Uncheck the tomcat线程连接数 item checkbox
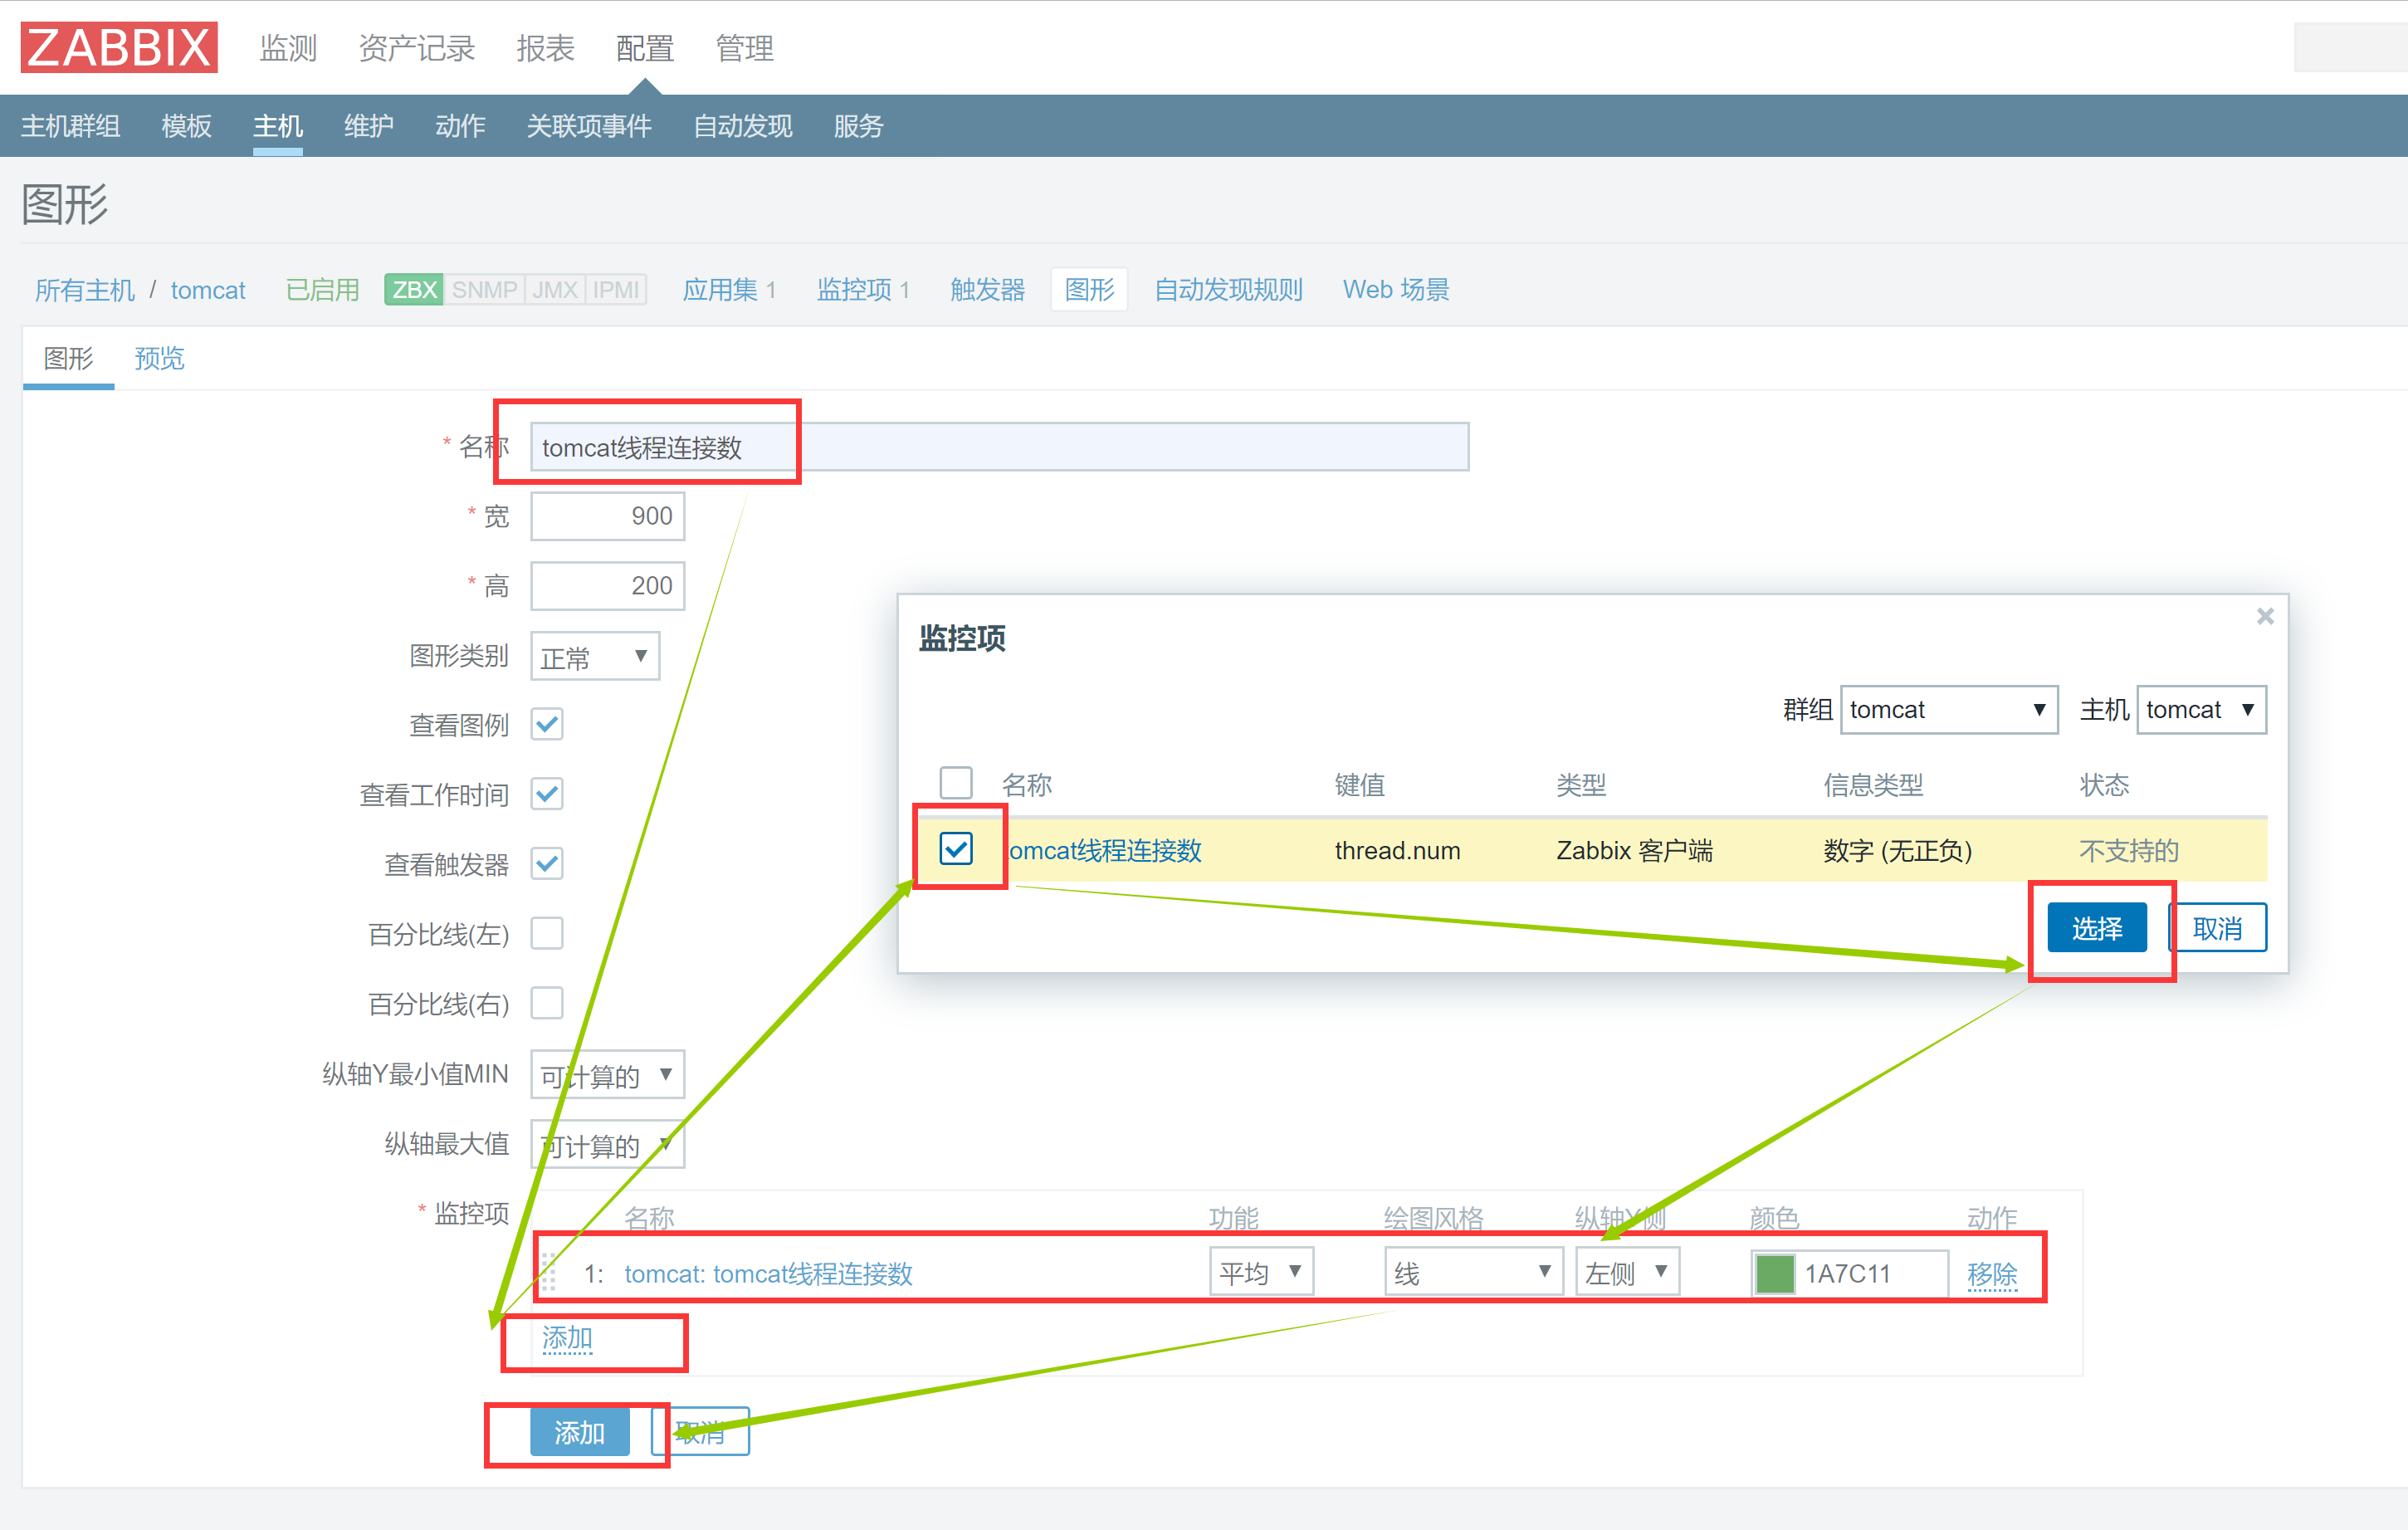This screenshot has height=1530, width=2408. point(955,848)
